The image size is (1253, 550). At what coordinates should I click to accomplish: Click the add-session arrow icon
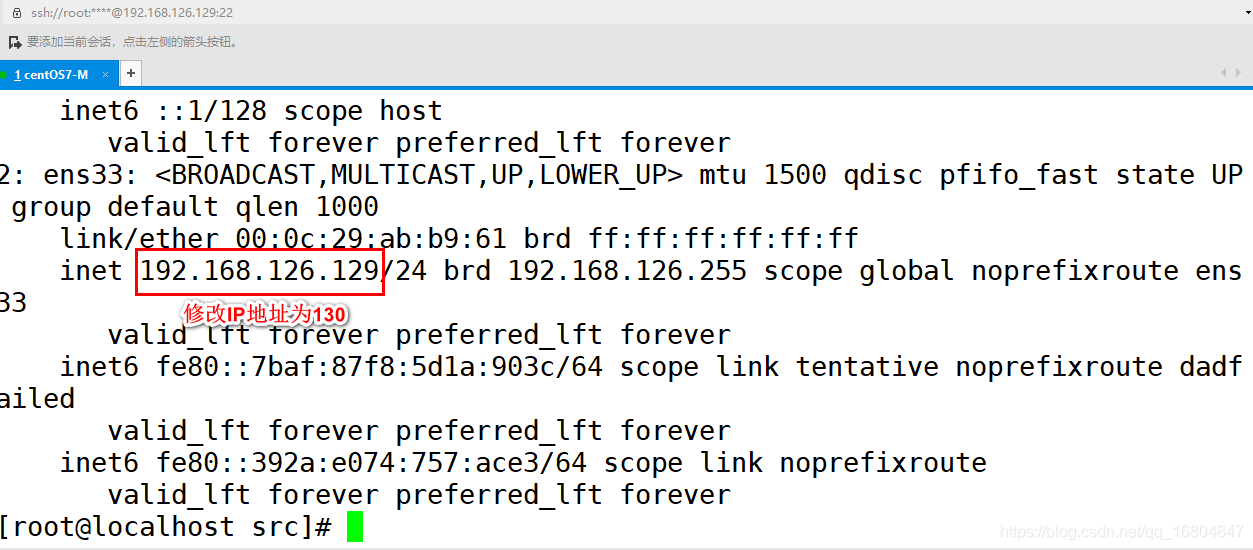(x=15, y=42)
